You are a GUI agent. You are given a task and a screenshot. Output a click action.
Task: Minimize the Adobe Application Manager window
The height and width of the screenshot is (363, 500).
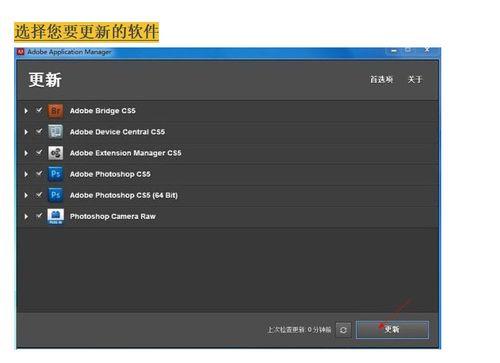coord(394,51)
